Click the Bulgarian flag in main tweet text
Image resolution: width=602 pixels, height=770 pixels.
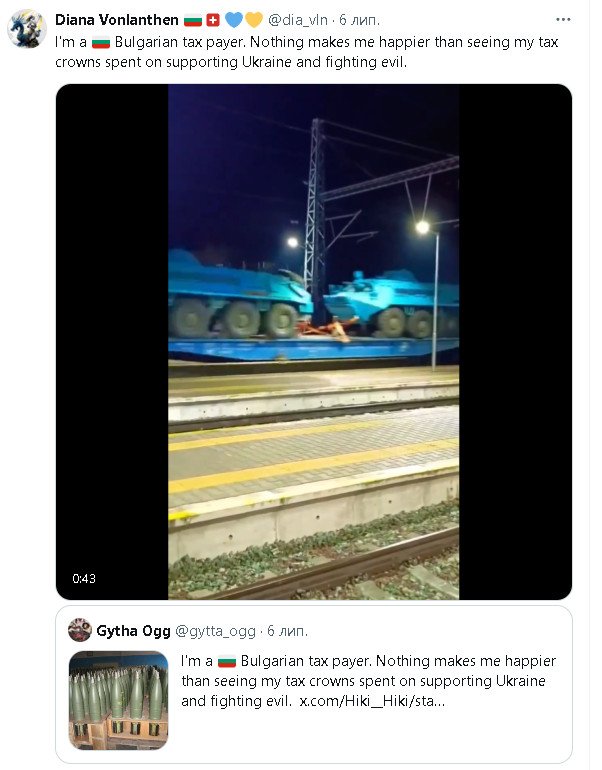[x=100, y=42]
